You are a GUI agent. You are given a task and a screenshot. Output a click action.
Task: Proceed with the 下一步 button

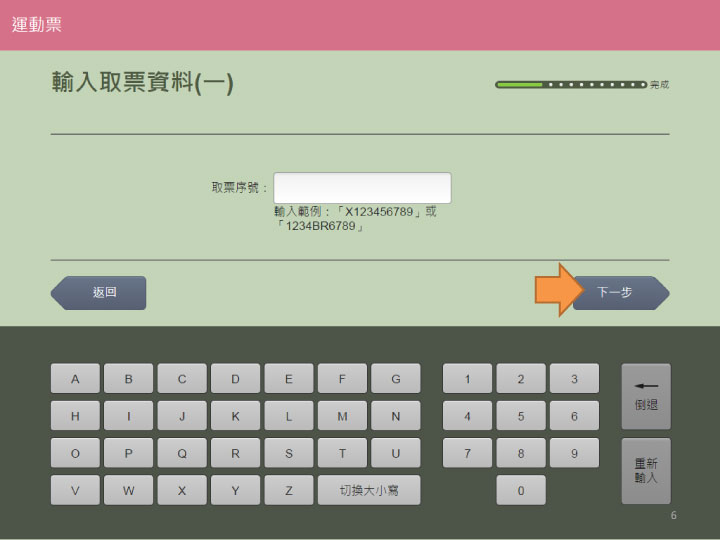(621, 293)
